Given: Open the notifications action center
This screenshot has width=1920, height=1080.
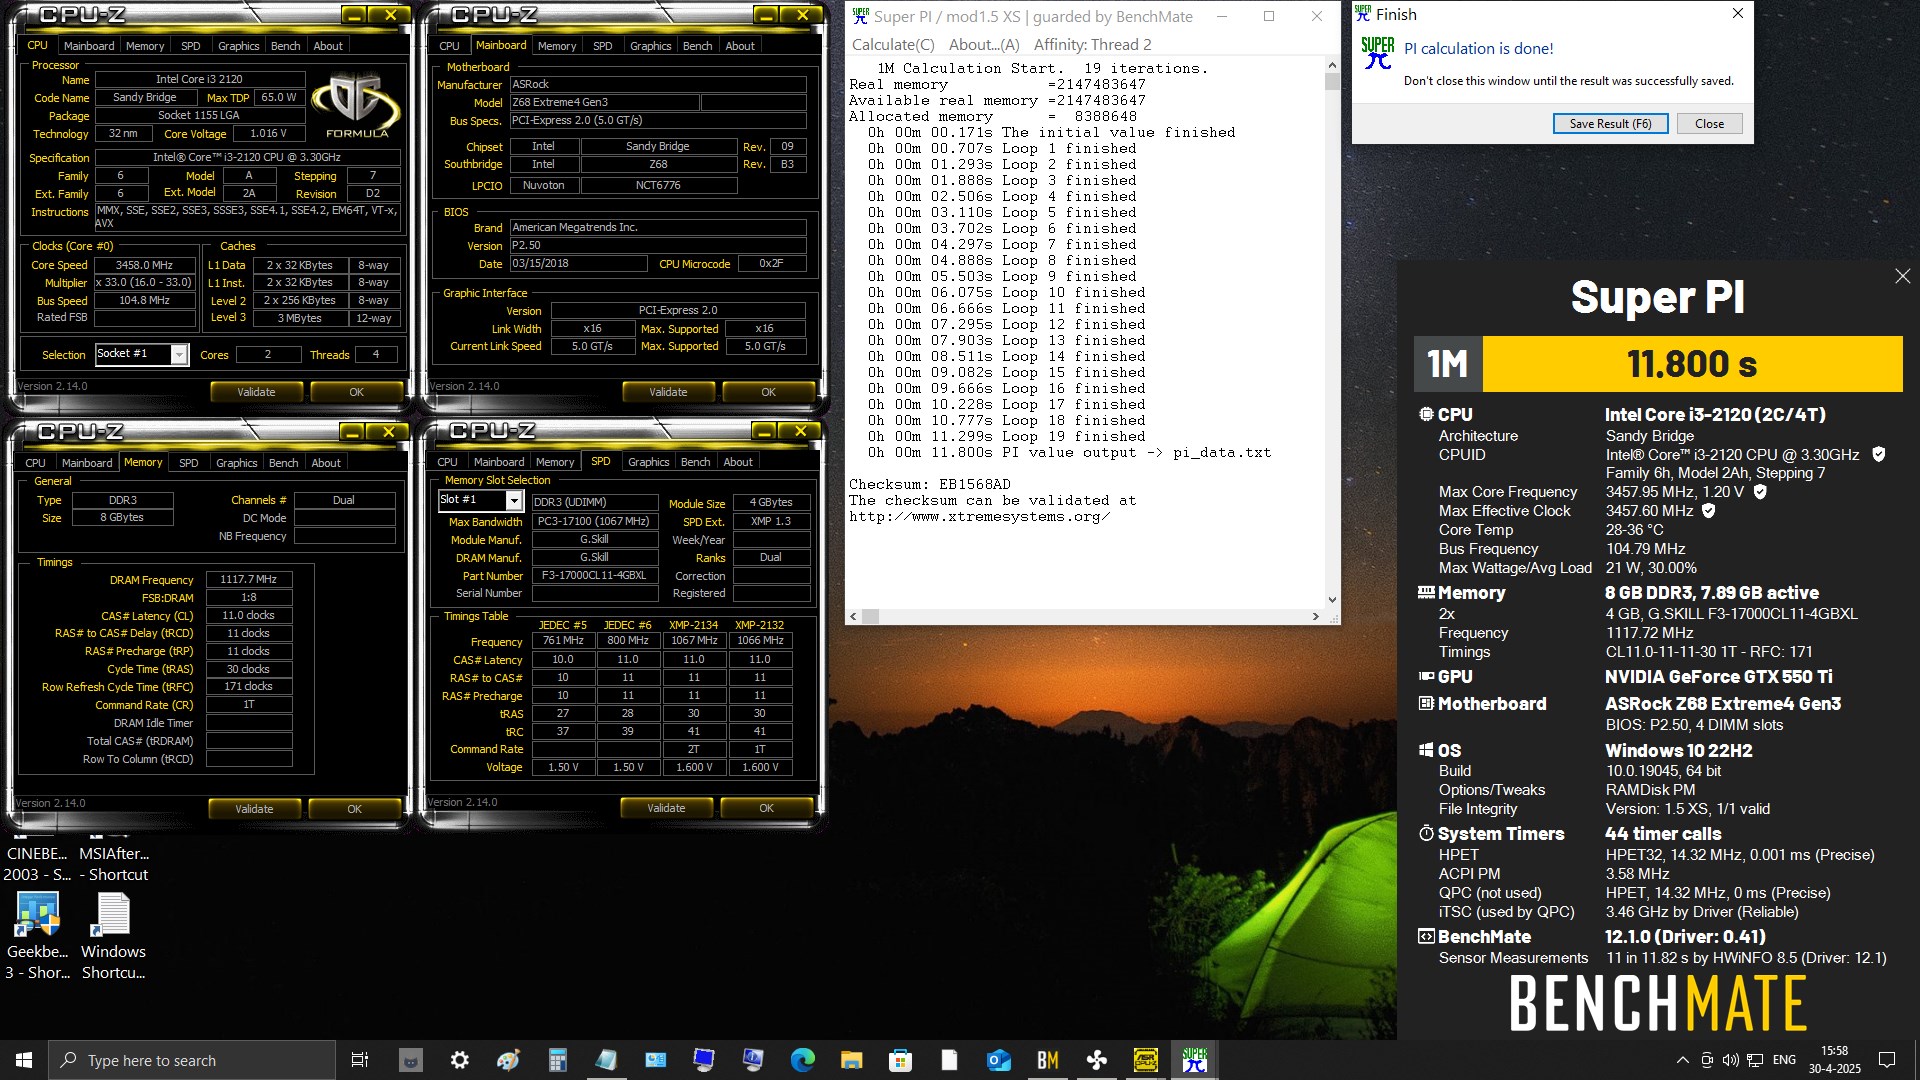Looking at the screenshot, I should coord(1887,1060).
